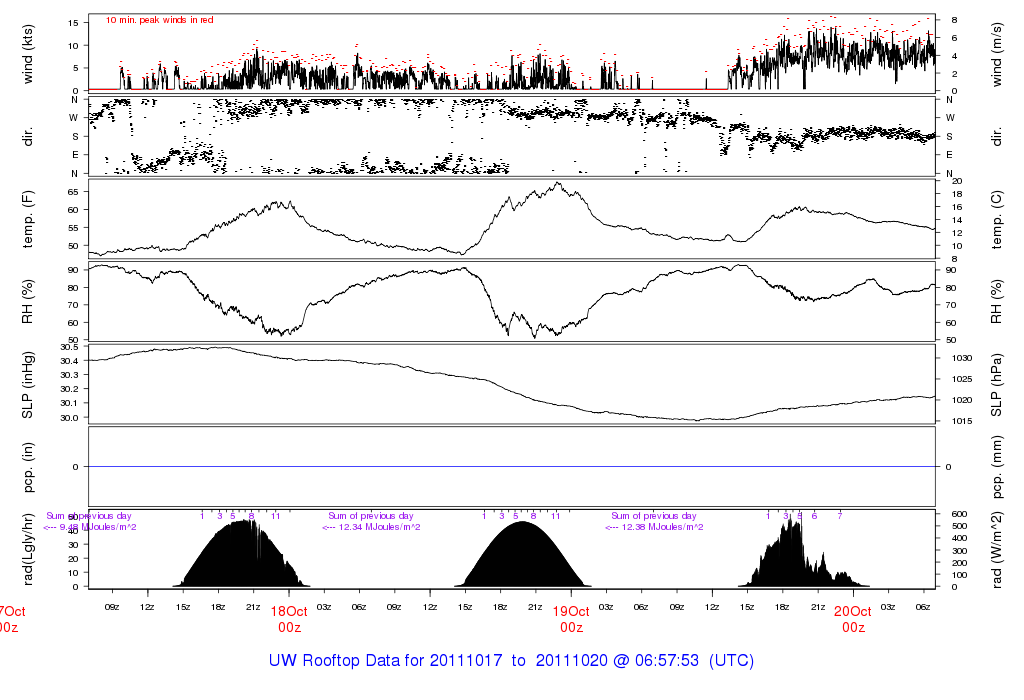
Task: Select the 'rad (W/m^2)' axis label
Action: tap(996, 550)
